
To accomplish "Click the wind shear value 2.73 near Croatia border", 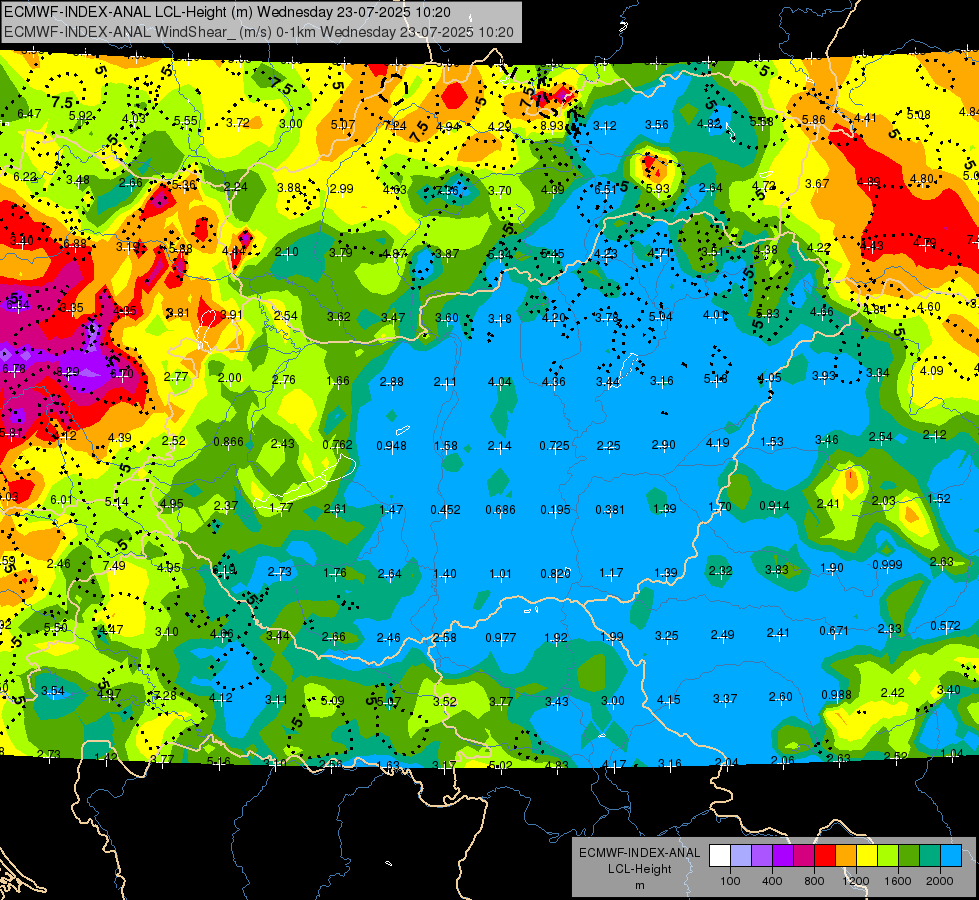I will [279, 571].
